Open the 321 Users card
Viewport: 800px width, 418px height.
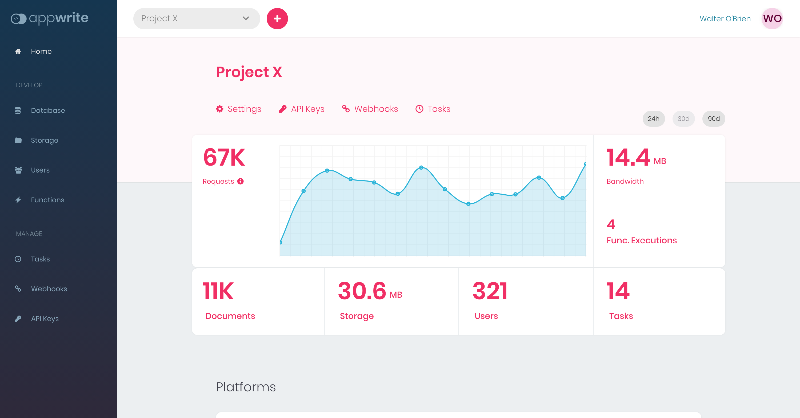[526, 302]
